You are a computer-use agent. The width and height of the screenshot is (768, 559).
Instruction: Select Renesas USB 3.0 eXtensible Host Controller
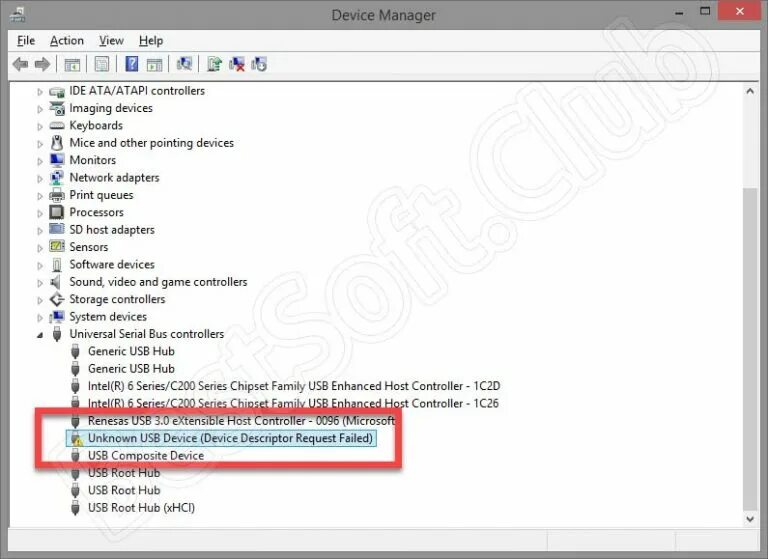pos(241,421)
